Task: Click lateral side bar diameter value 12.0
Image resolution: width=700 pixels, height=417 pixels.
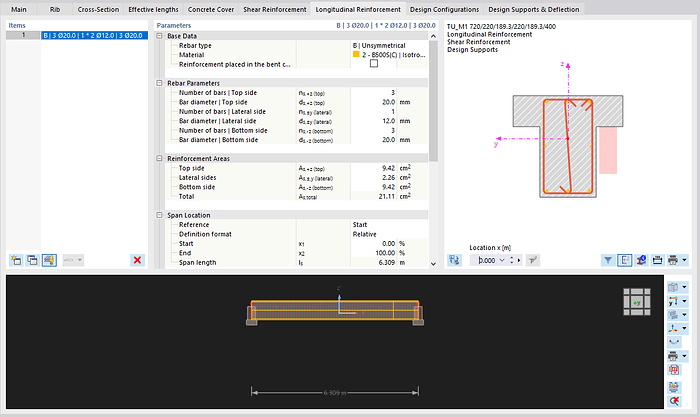Action: [x=388, y=121]
